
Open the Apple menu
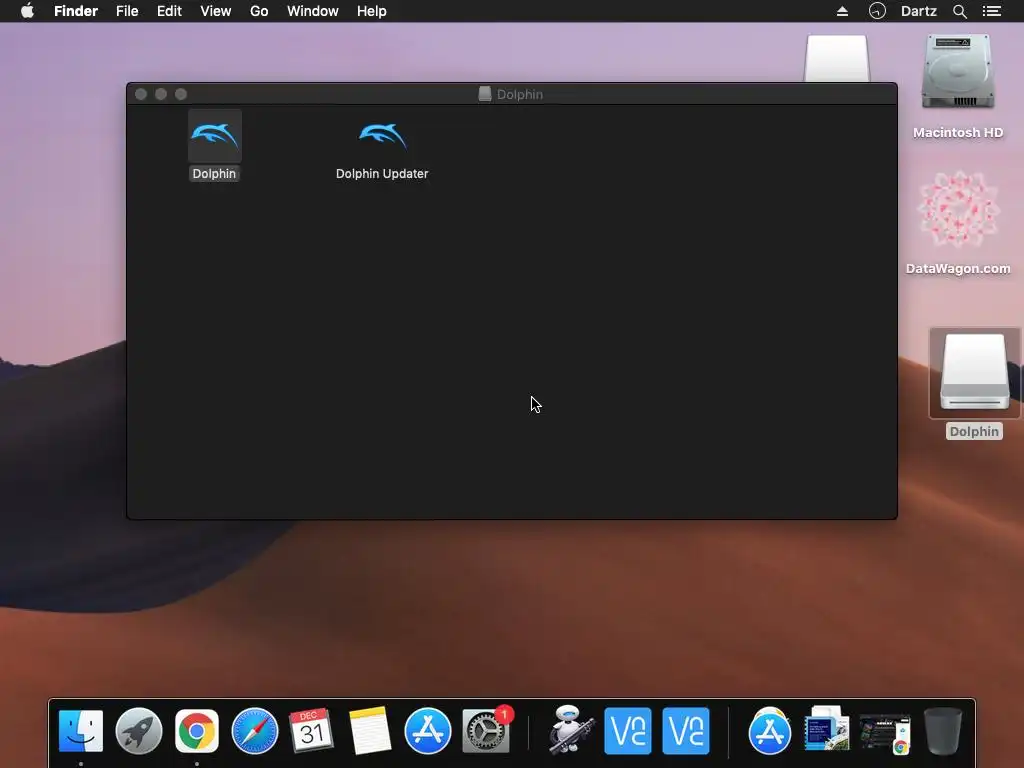27,11
